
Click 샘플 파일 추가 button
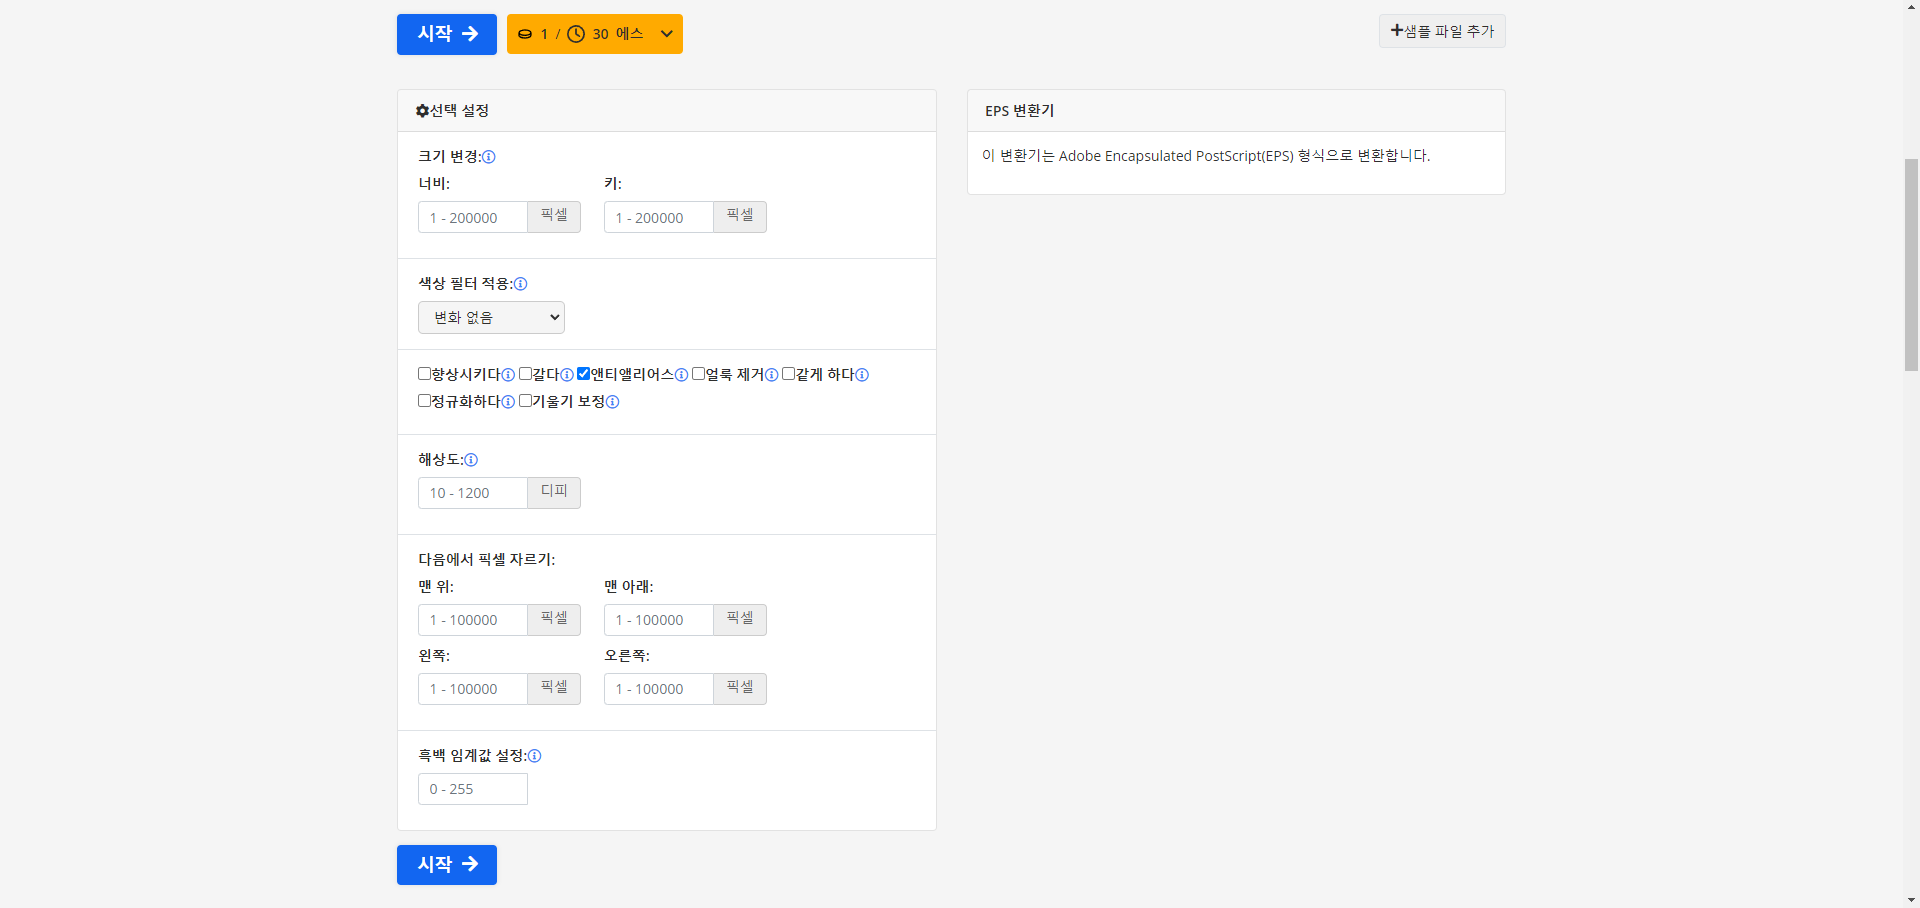(x=1442, y=31)
